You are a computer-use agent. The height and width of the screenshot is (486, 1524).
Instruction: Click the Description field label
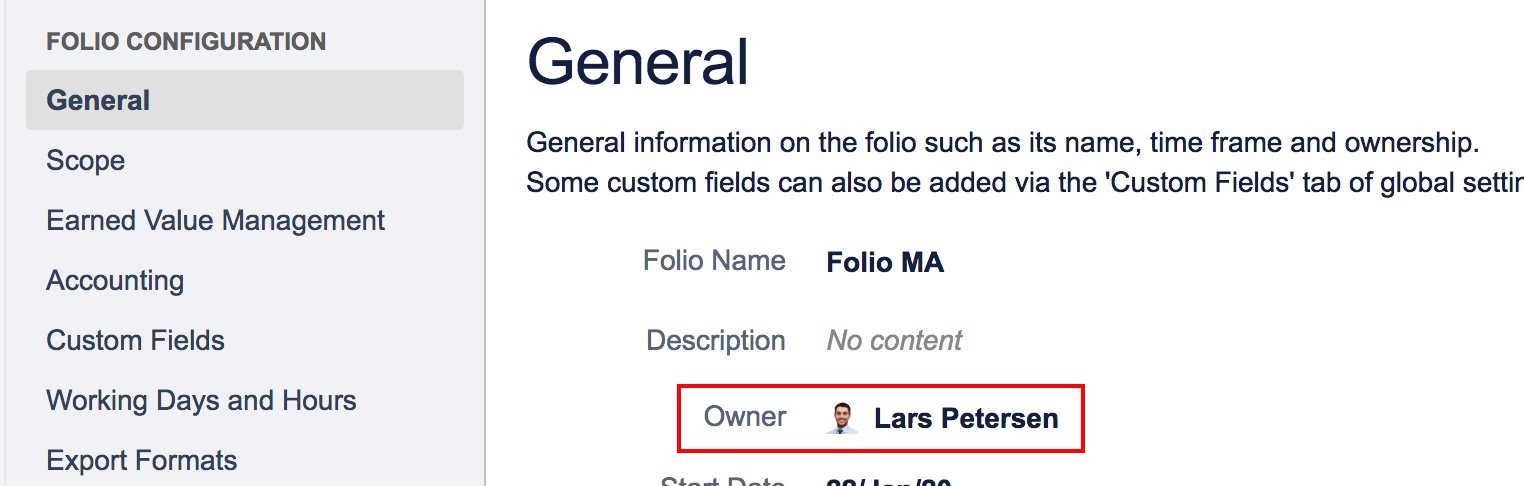pos(716,340)
